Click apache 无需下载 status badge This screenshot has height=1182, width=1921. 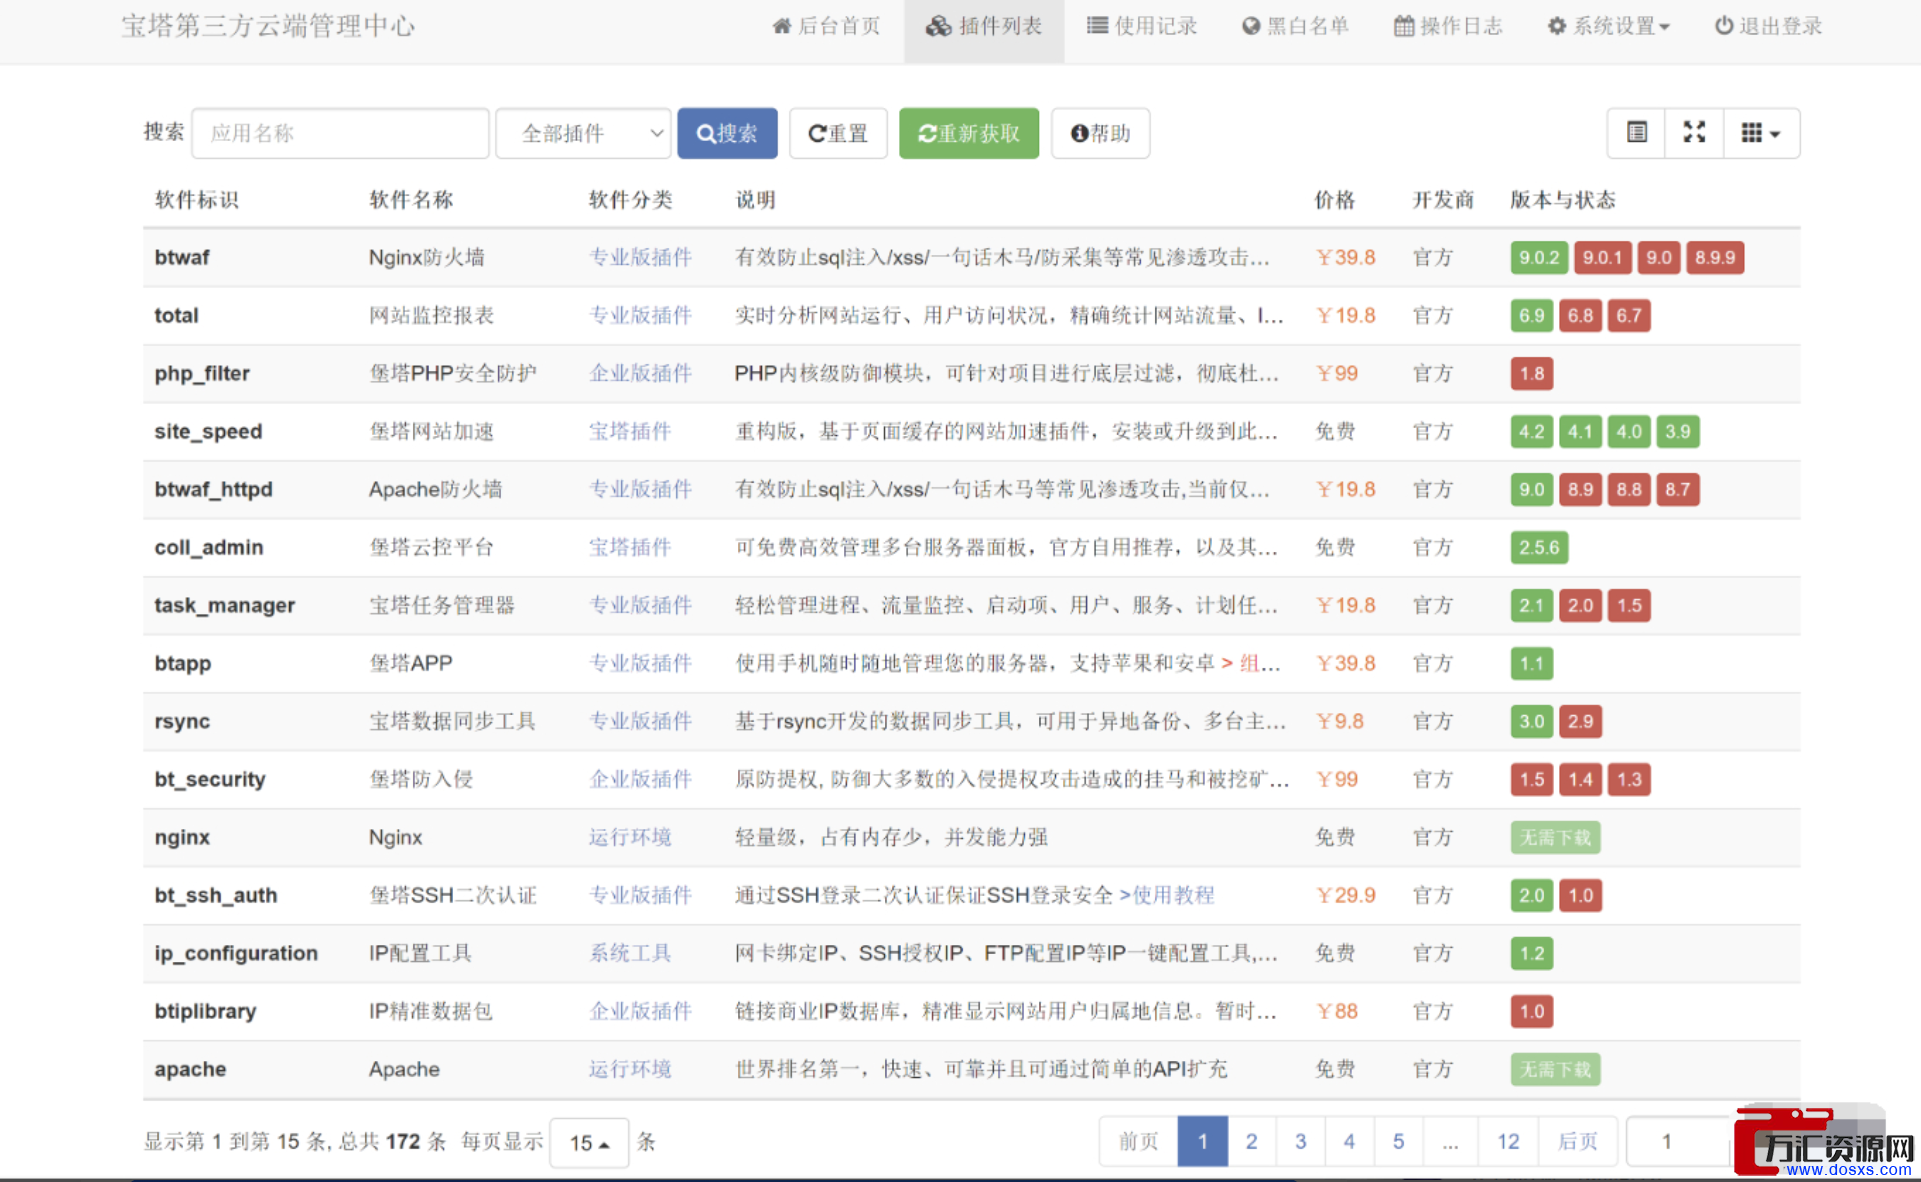point(1555,1070)
